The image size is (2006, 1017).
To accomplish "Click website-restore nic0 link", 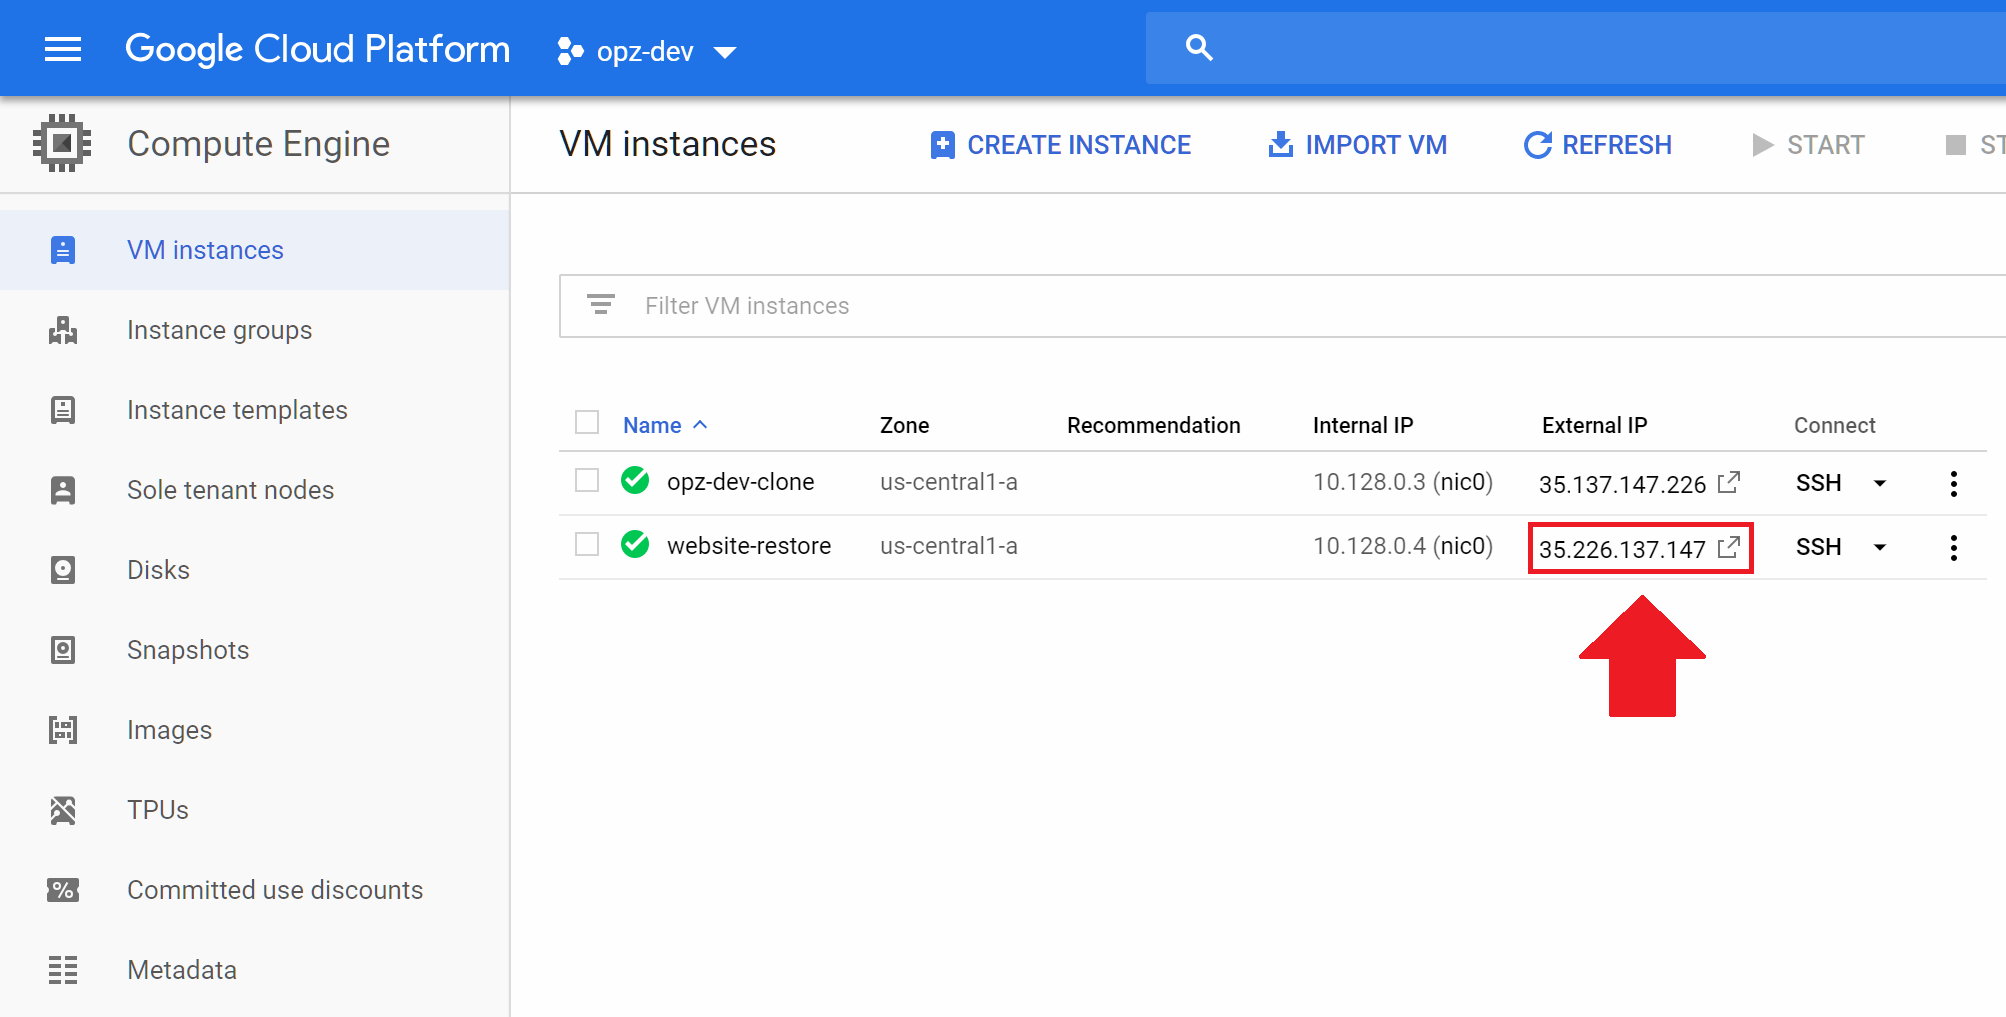I will point(1463,546).
